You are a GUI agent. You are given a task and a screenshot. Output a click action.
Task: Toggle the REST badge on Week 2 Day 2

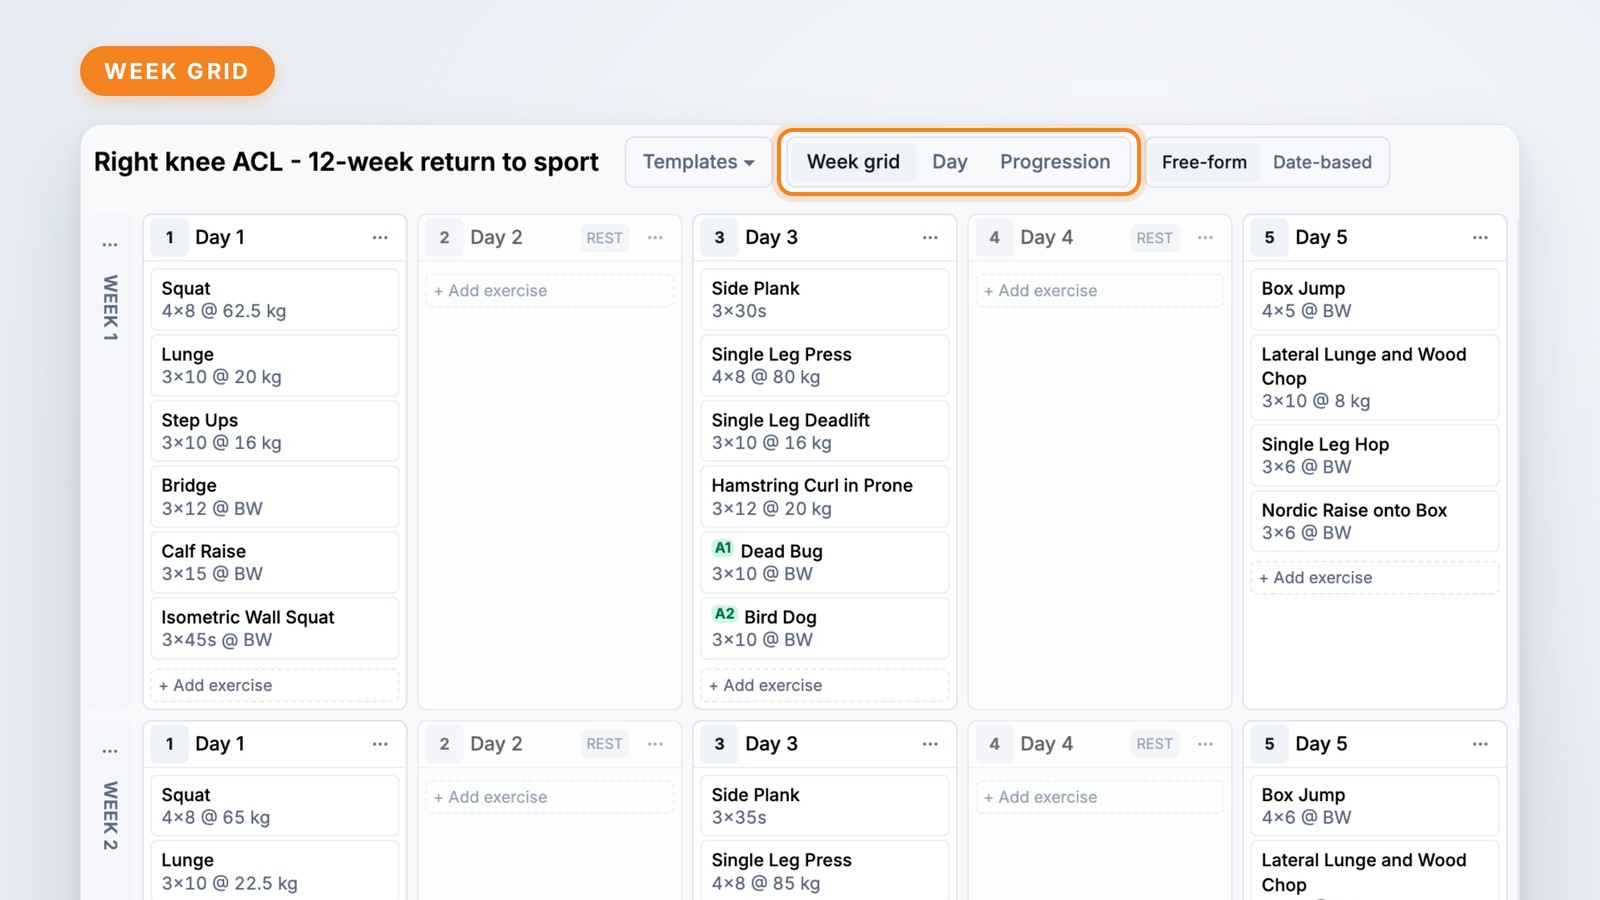pyautogui.click(x=604, y=744)
